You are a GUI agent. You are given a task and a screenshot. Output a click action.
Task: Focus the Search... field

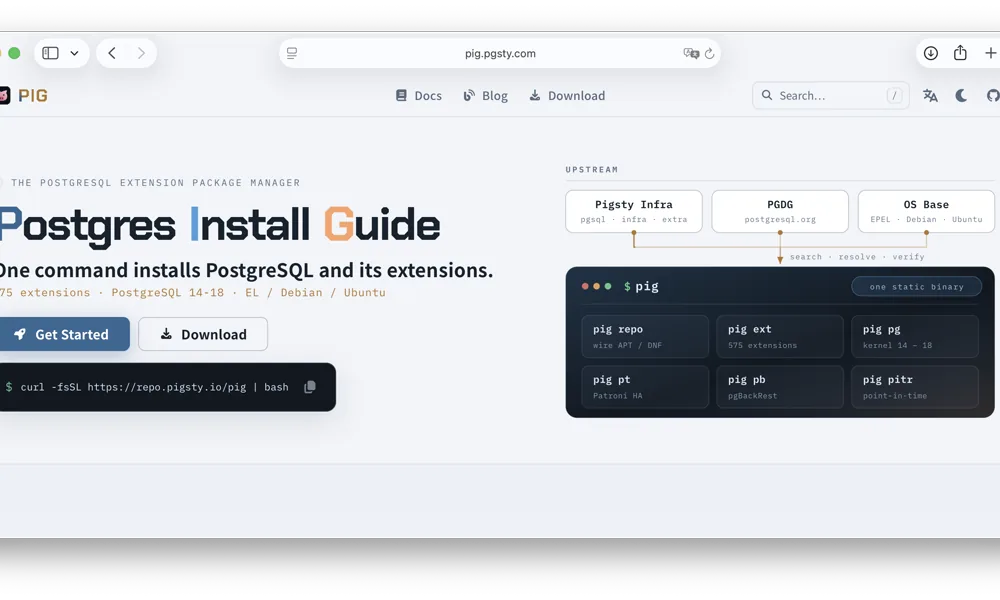click(830, 96)
